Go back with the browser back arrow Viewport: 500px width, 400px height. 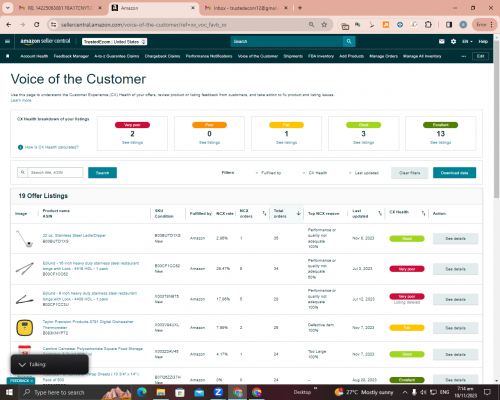[x=9, y=25]
